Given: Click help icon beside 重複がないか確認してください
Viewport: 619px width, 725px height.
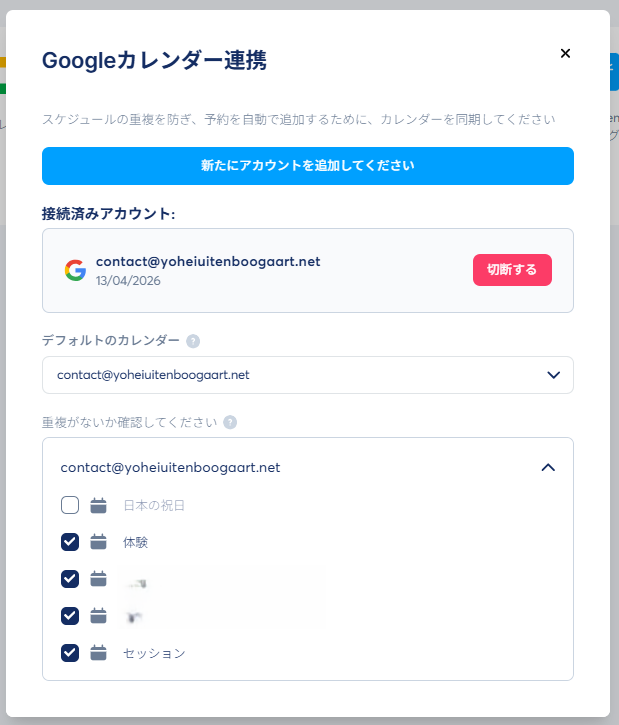Looking at the screenshot, I should pyautogui.click(x=230, y=422).
